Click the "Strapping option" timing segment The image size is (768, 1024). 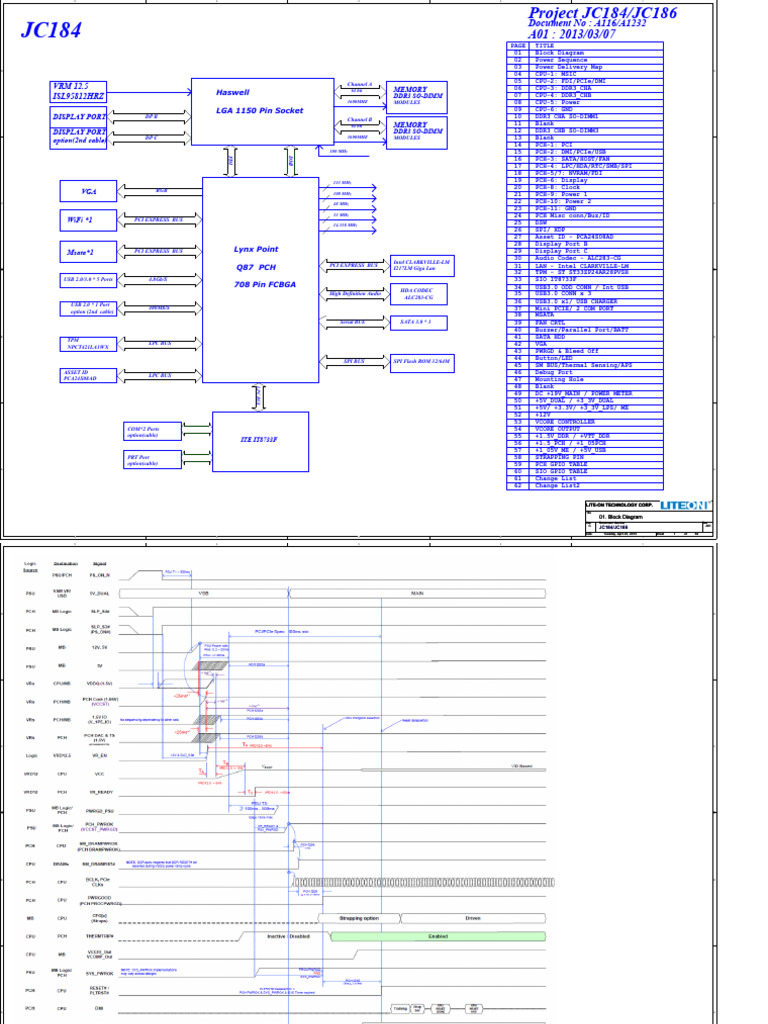pos(359,918)
